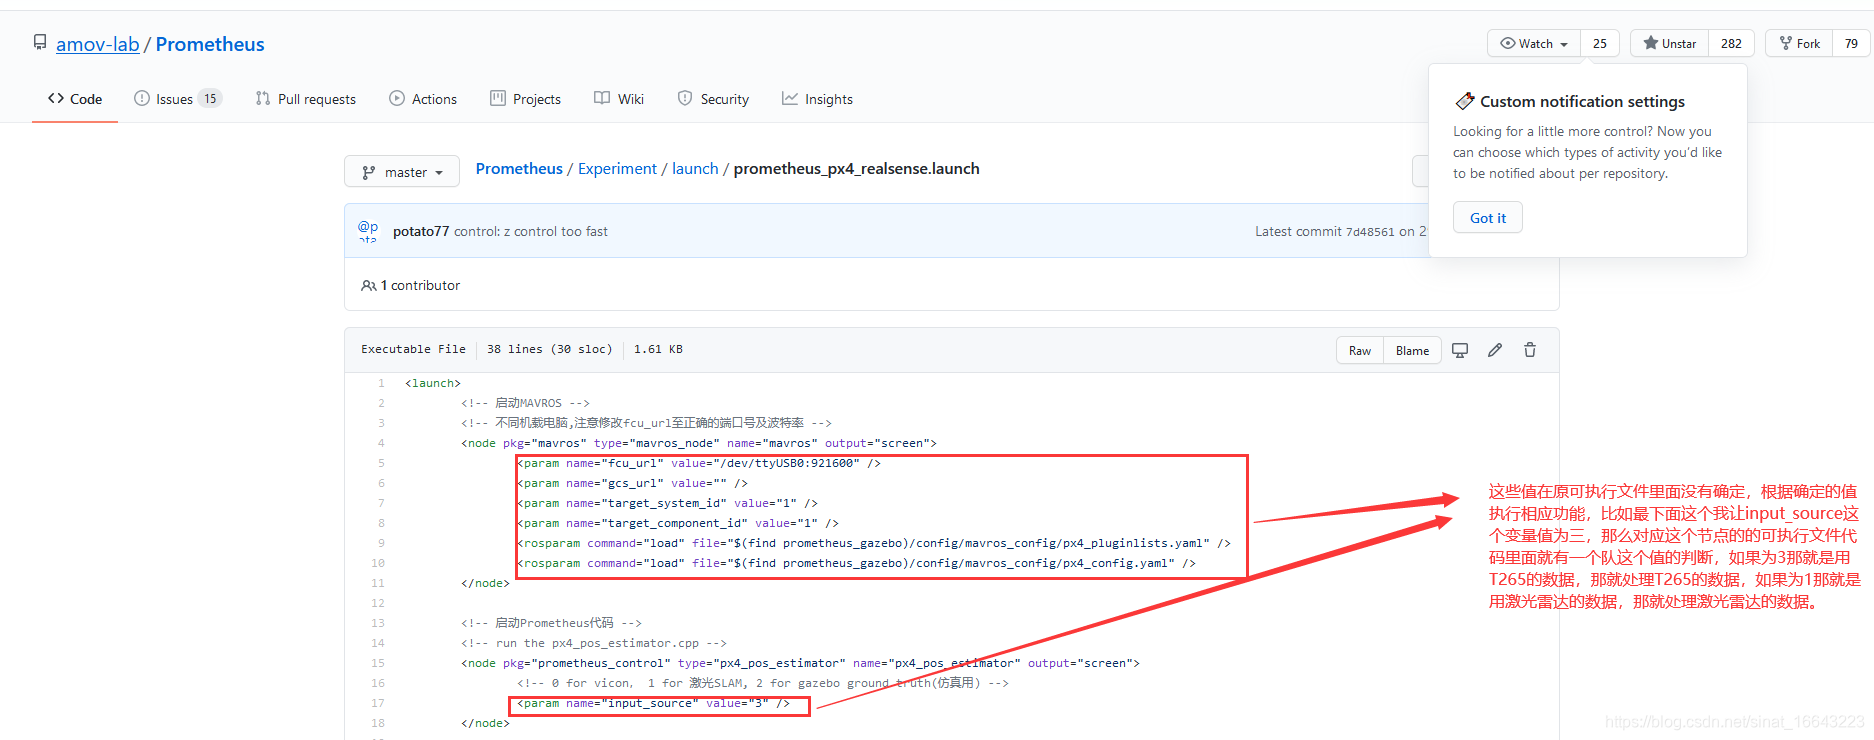1874x740 pixels.
Task: Open the Security tab
Action: coord(713,99)
